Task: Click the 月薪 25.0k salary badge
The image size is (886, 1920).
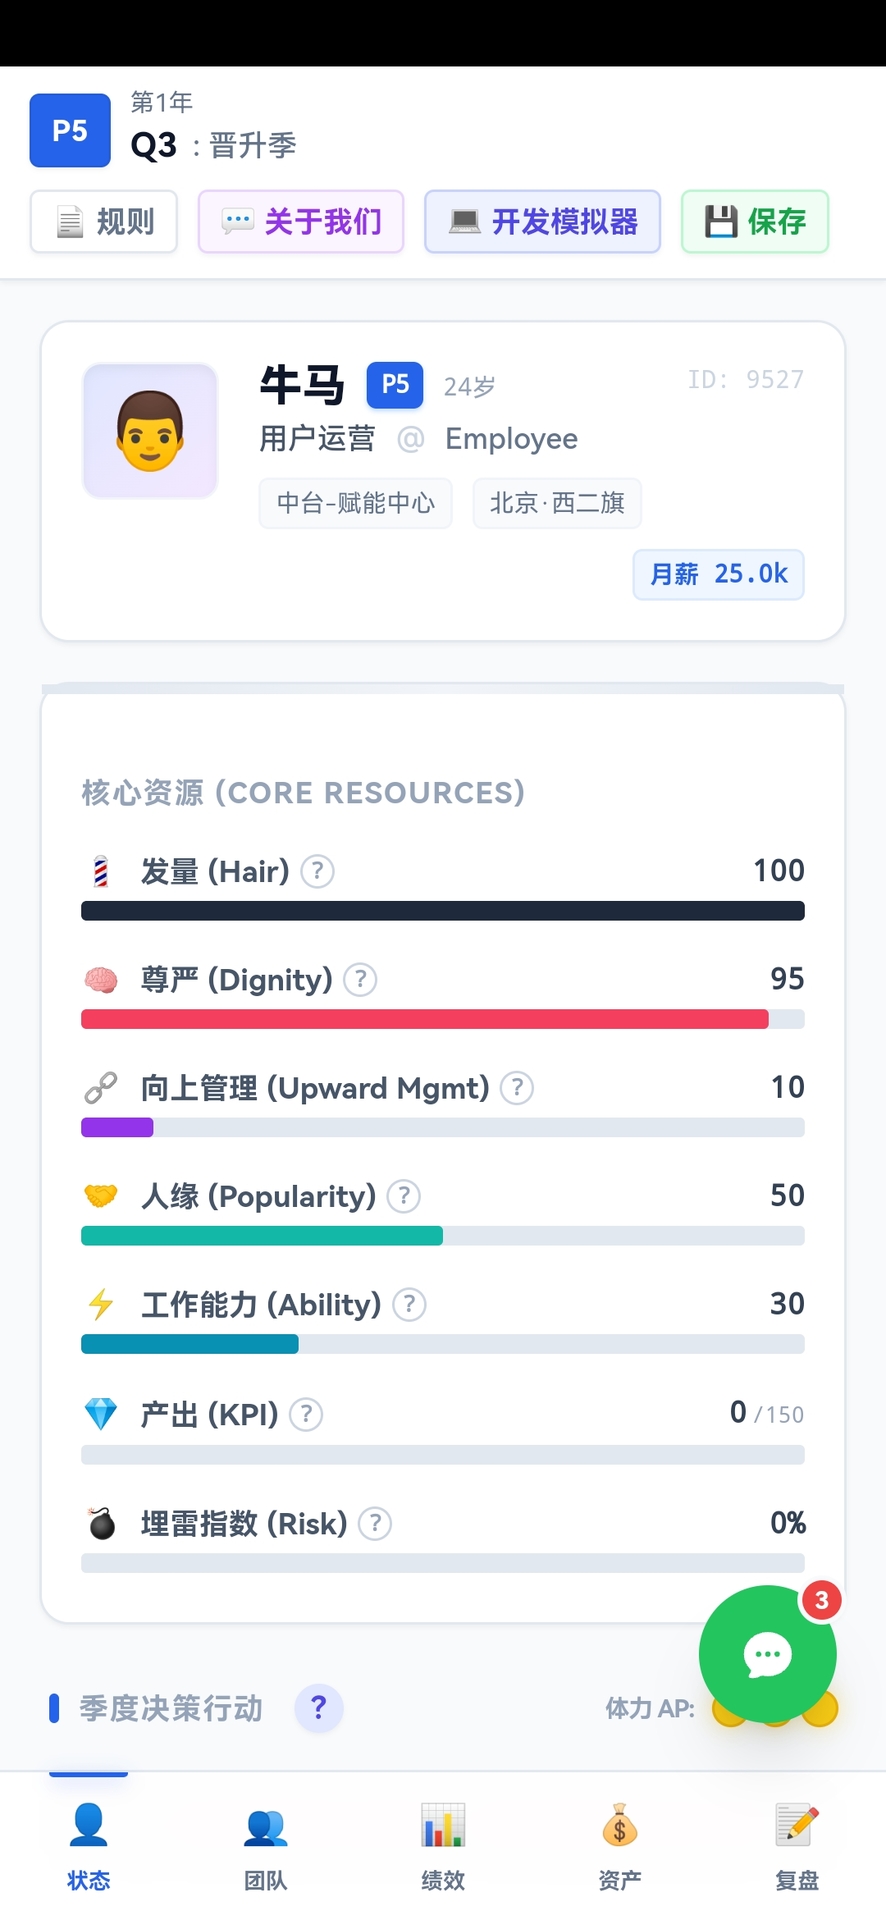Action: tap(718, 574)
